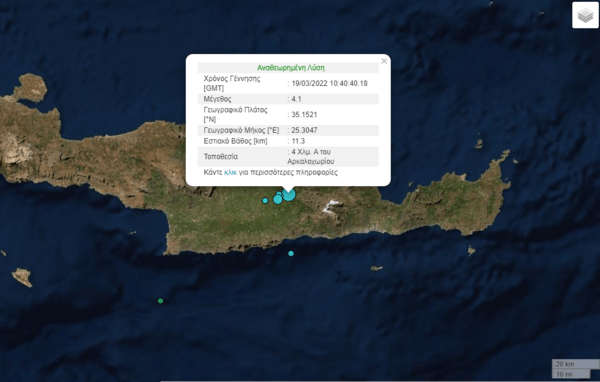Click the Τοποθεσία row label
Viewport: 600px width, 382px height.
point(220,157)
